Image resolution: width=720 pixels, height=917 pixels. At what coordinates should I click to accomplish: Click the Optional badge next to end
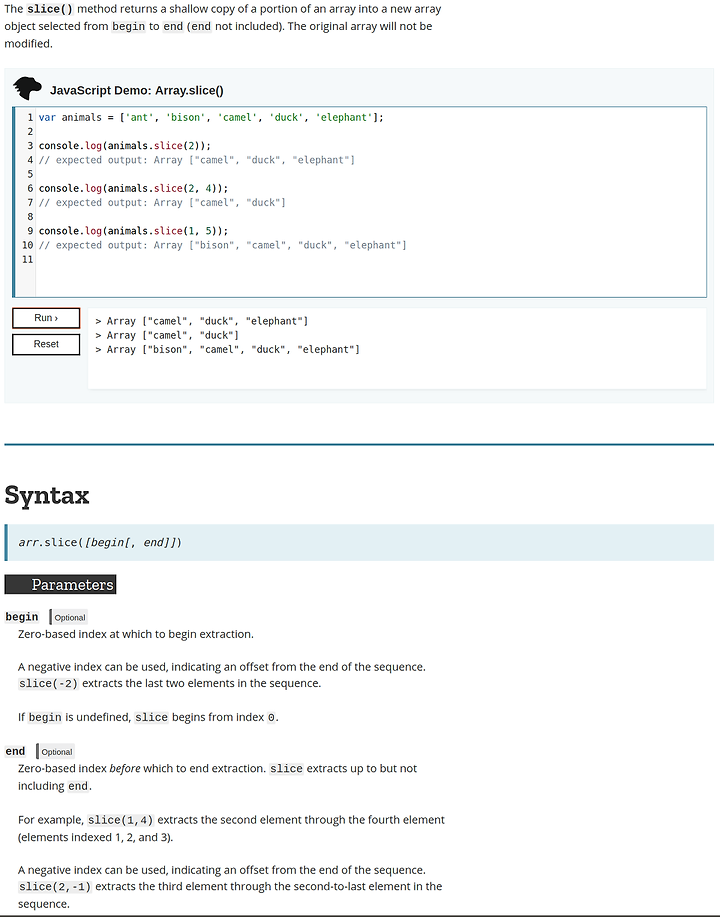coord(56,752)
